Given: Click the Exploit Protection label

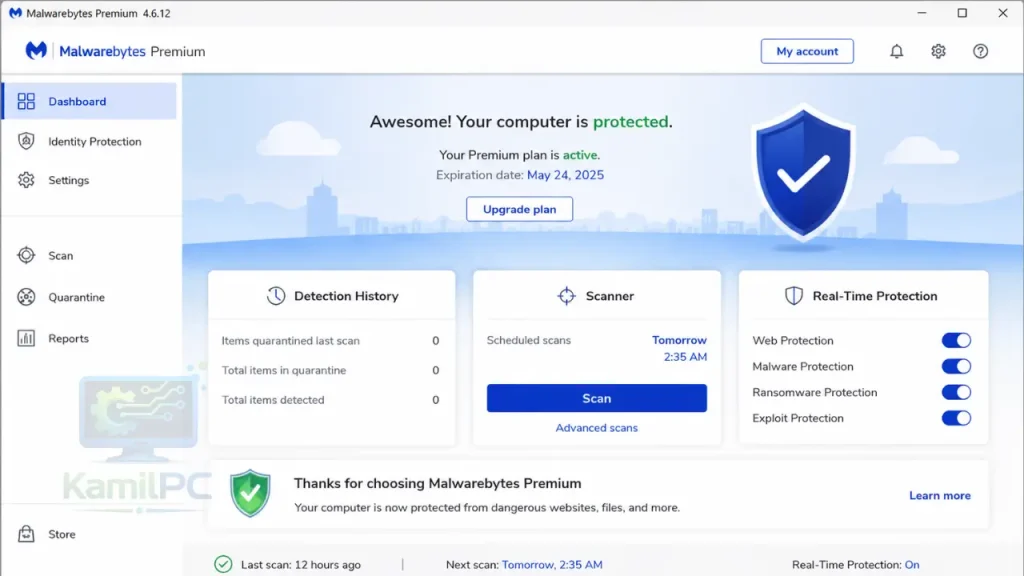Looking at the screenshot, I should [x=797, y=418].
